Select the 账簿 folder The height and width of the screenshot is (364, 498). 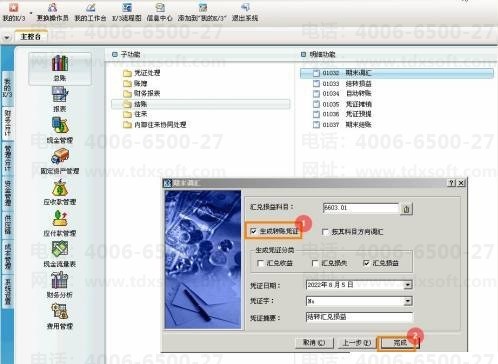point(135,83)
